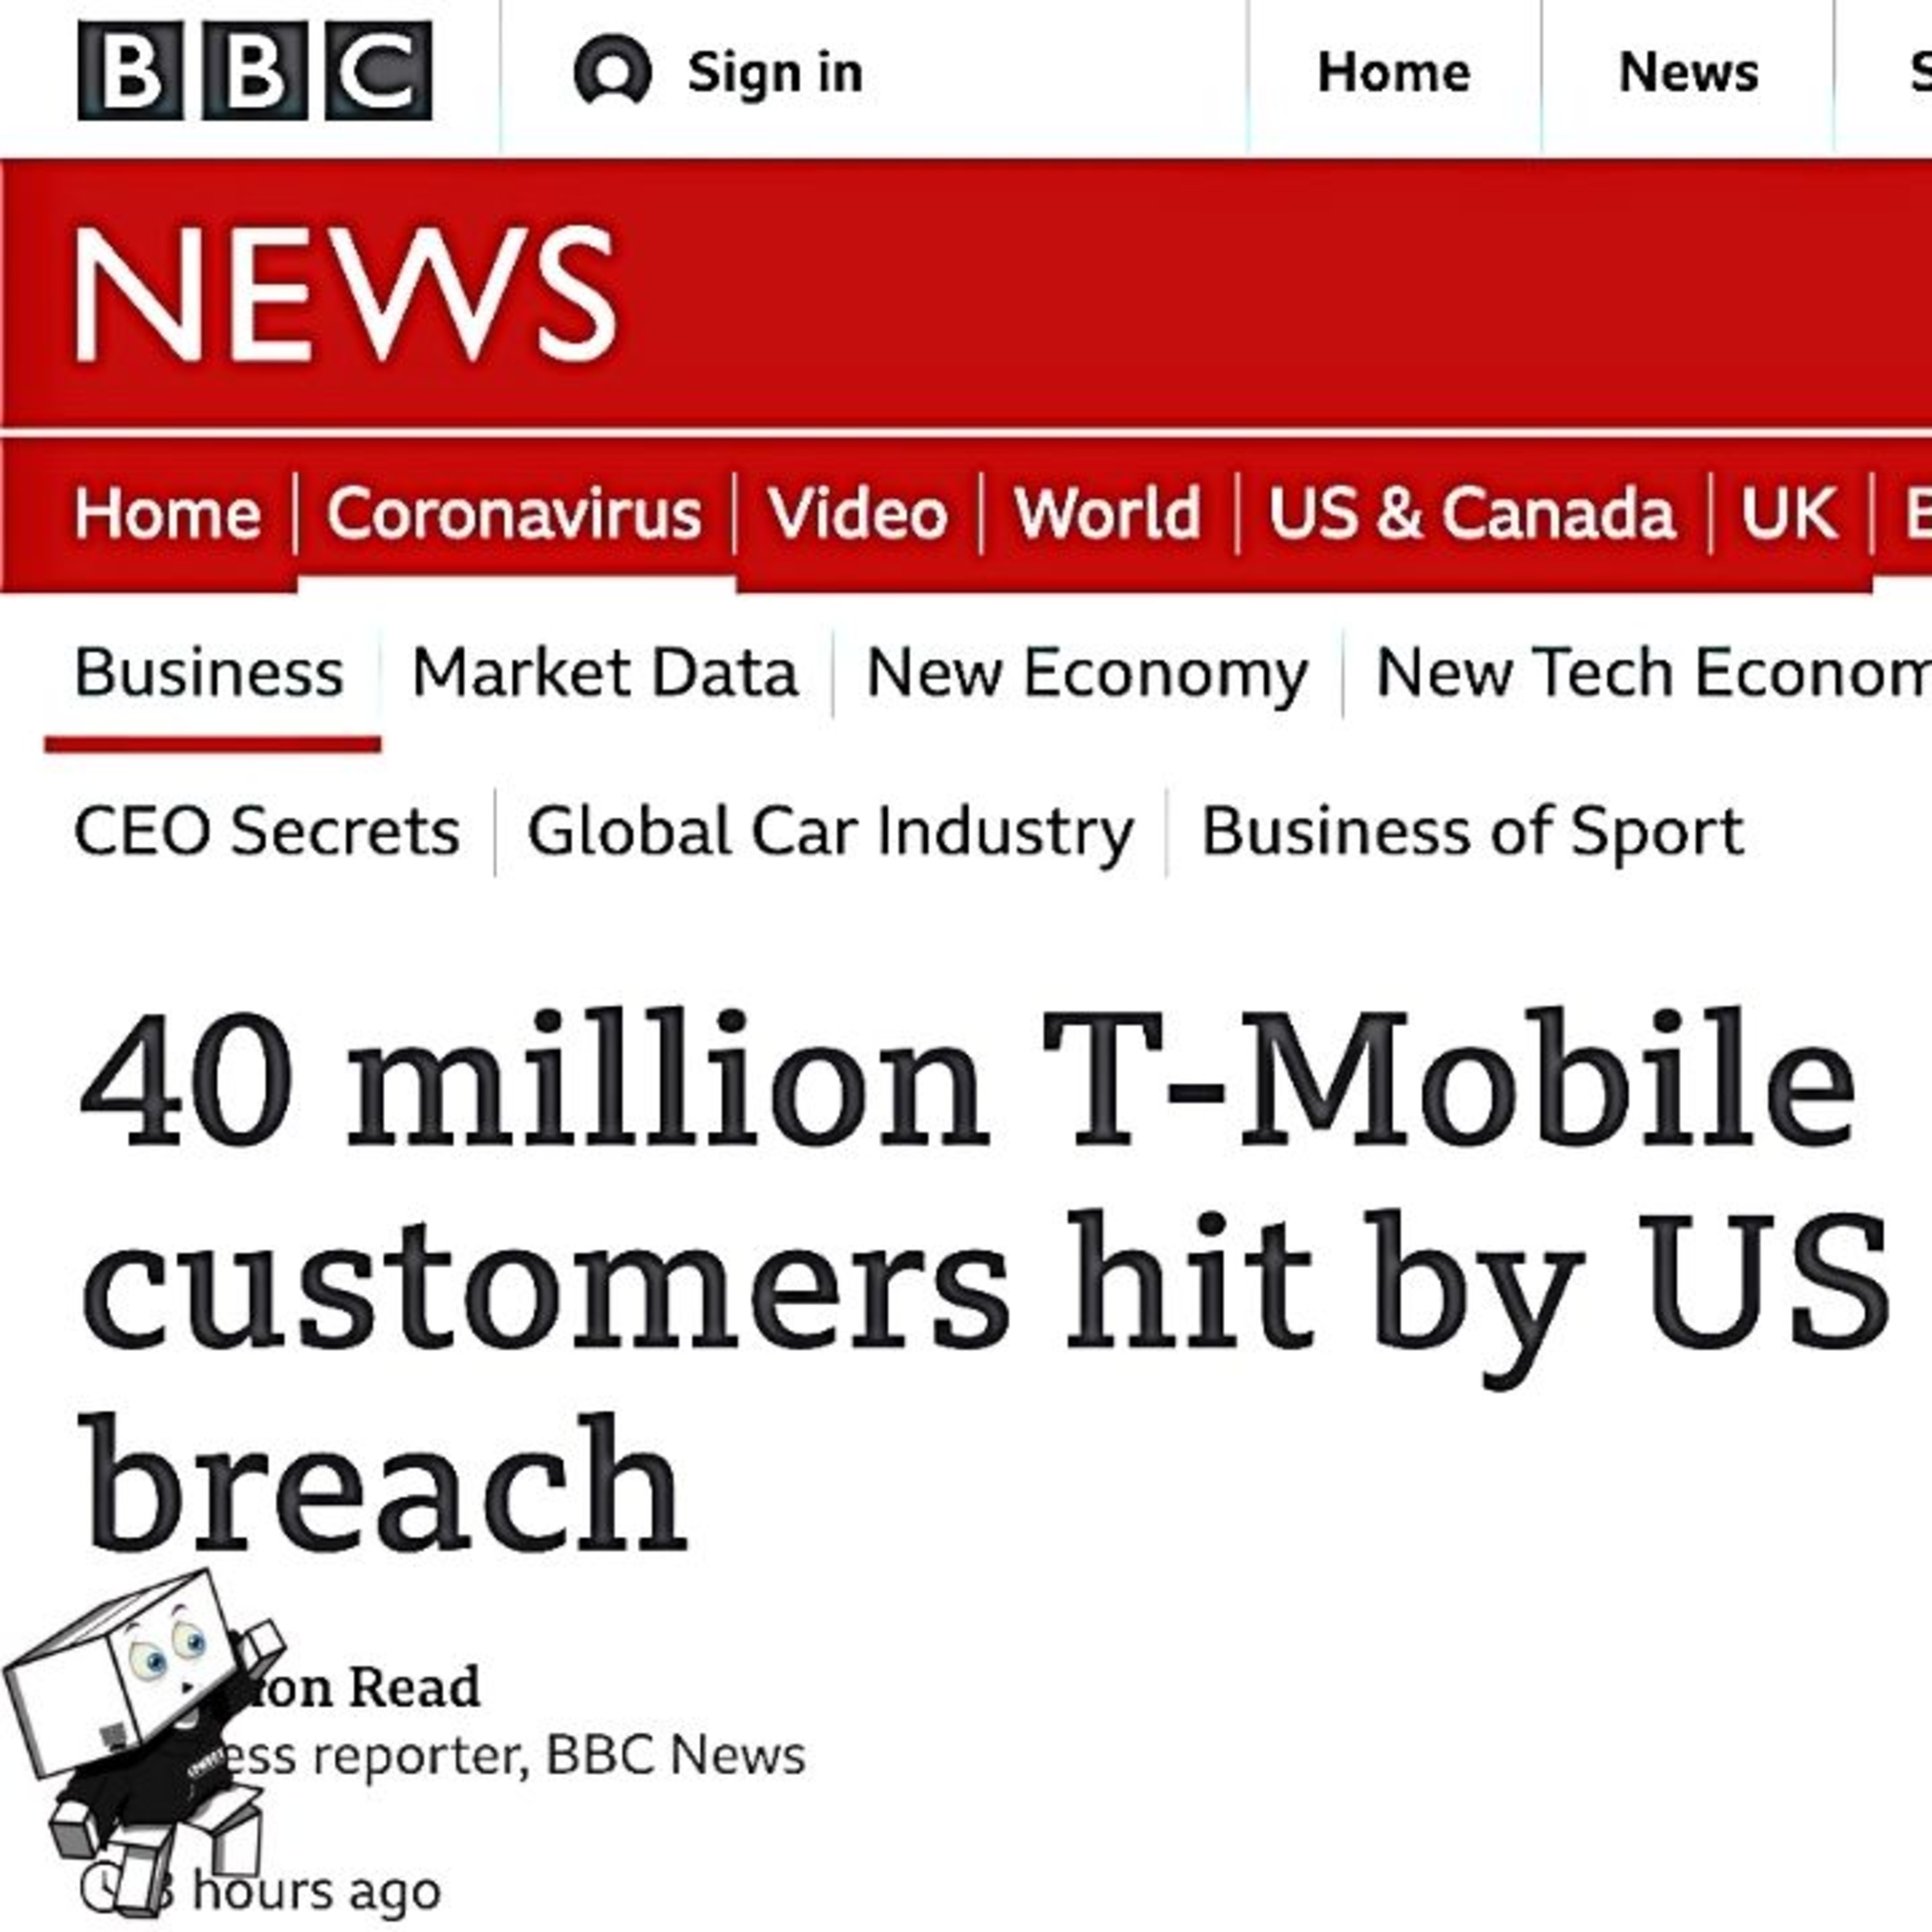Select Home in the red news menu

[x=168, y=514]
